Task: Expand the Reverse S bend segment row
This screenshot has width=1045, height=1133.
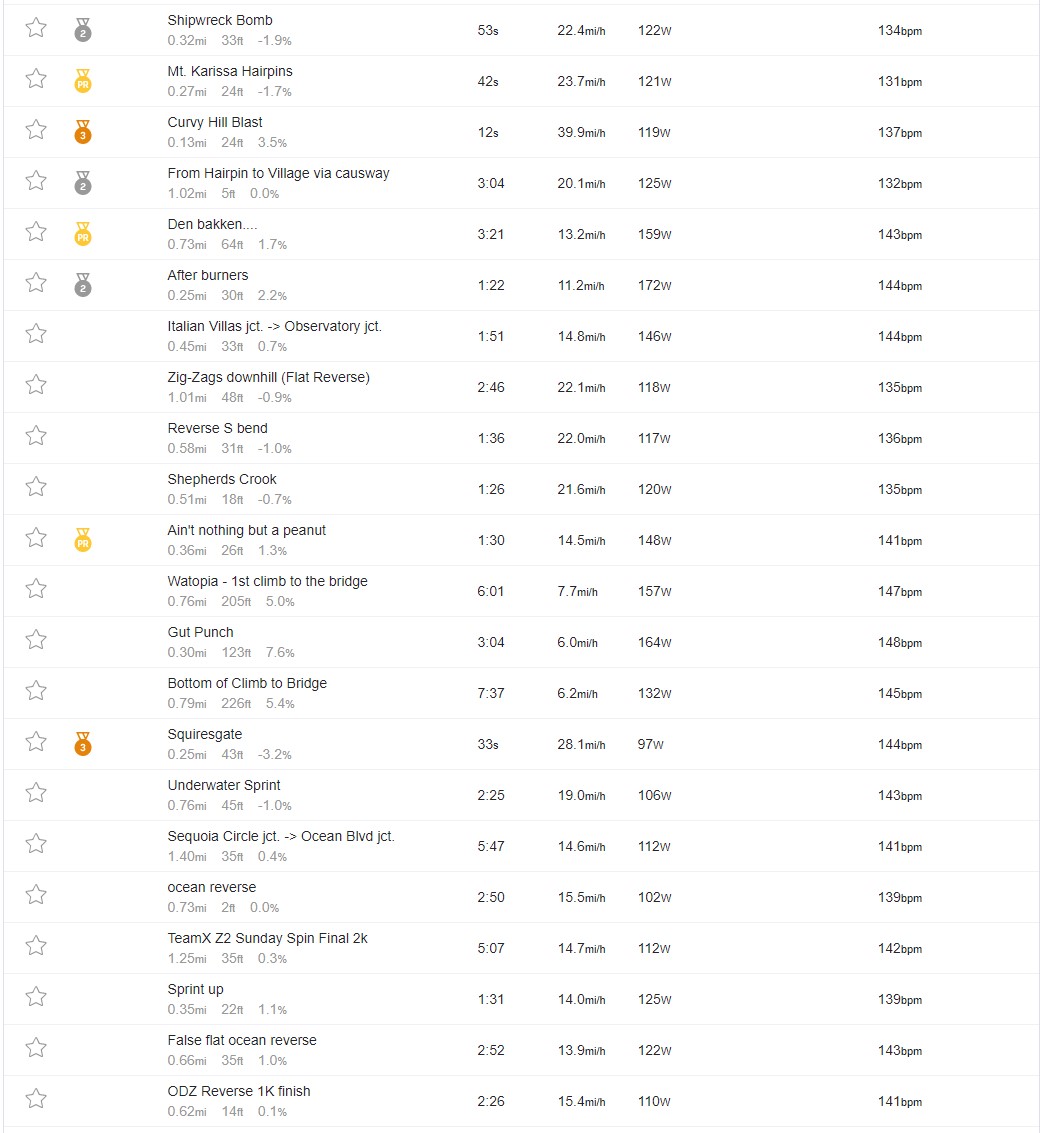Action: [521, 438]
